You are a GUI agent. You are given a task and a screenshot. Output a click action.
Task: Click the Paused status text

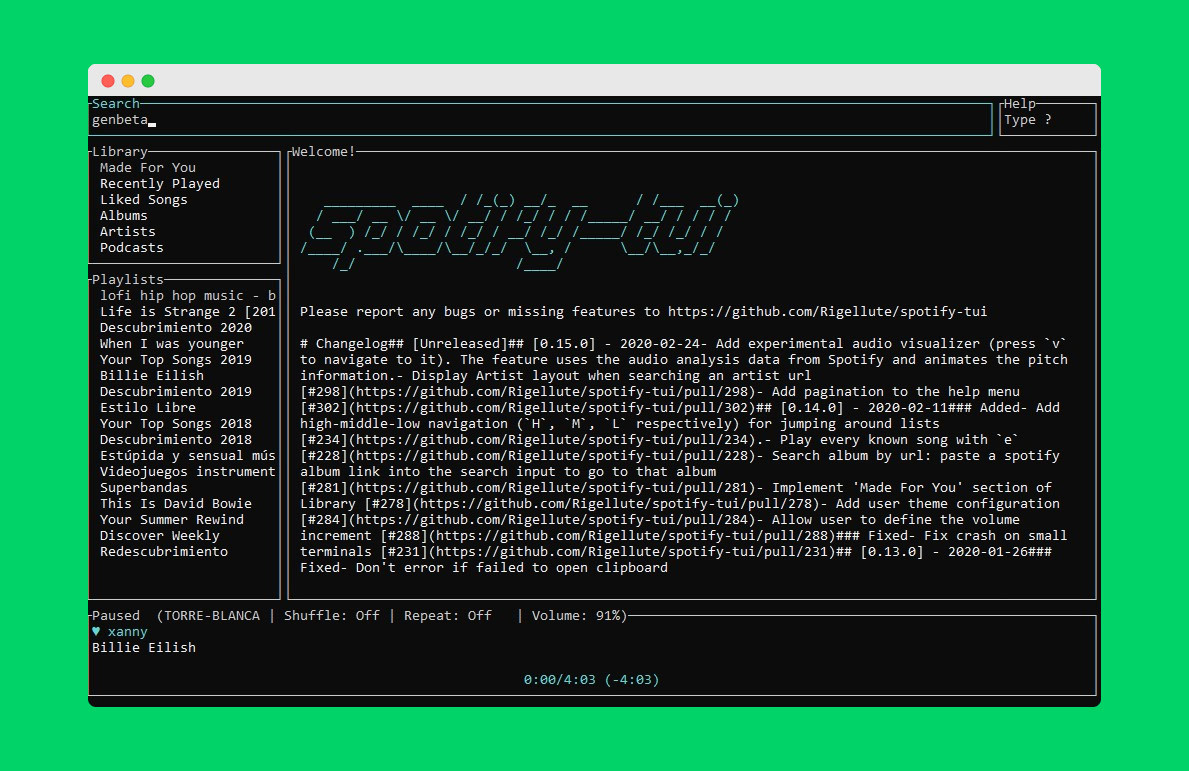point(116,616)
